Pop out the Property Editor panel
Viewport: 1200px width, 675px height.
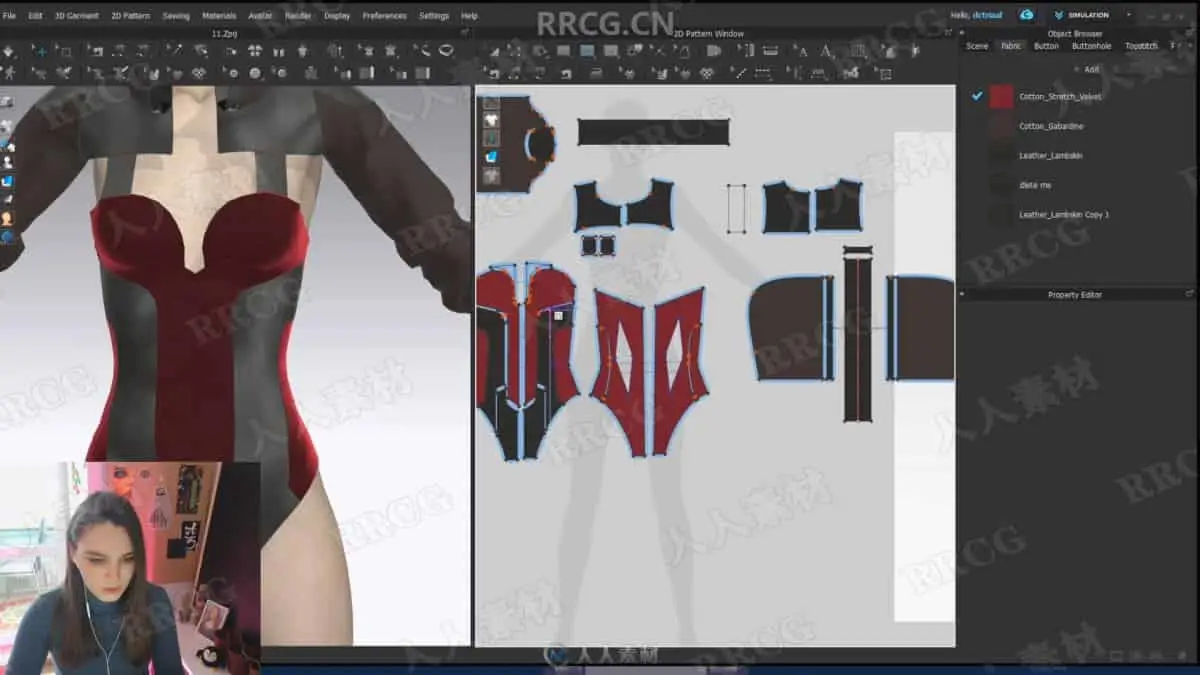click(x=1190, y=294)
